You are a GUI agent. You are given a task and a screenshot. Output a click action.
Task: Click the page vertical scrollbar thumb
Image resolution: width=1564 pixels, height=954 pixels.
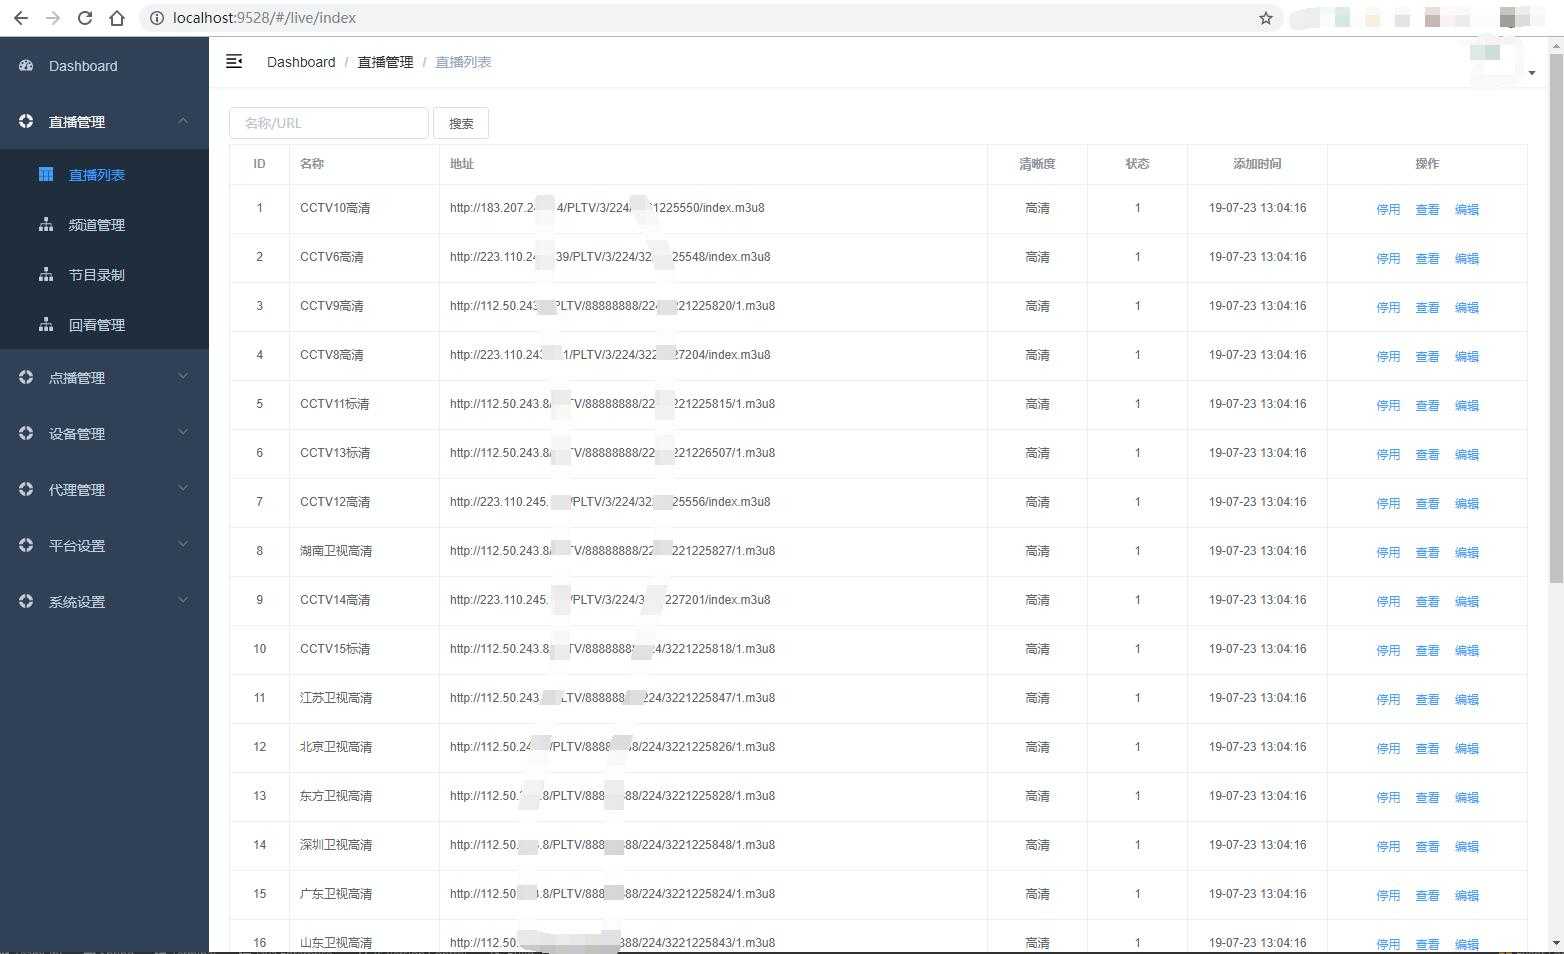(x=1556, y=320)
